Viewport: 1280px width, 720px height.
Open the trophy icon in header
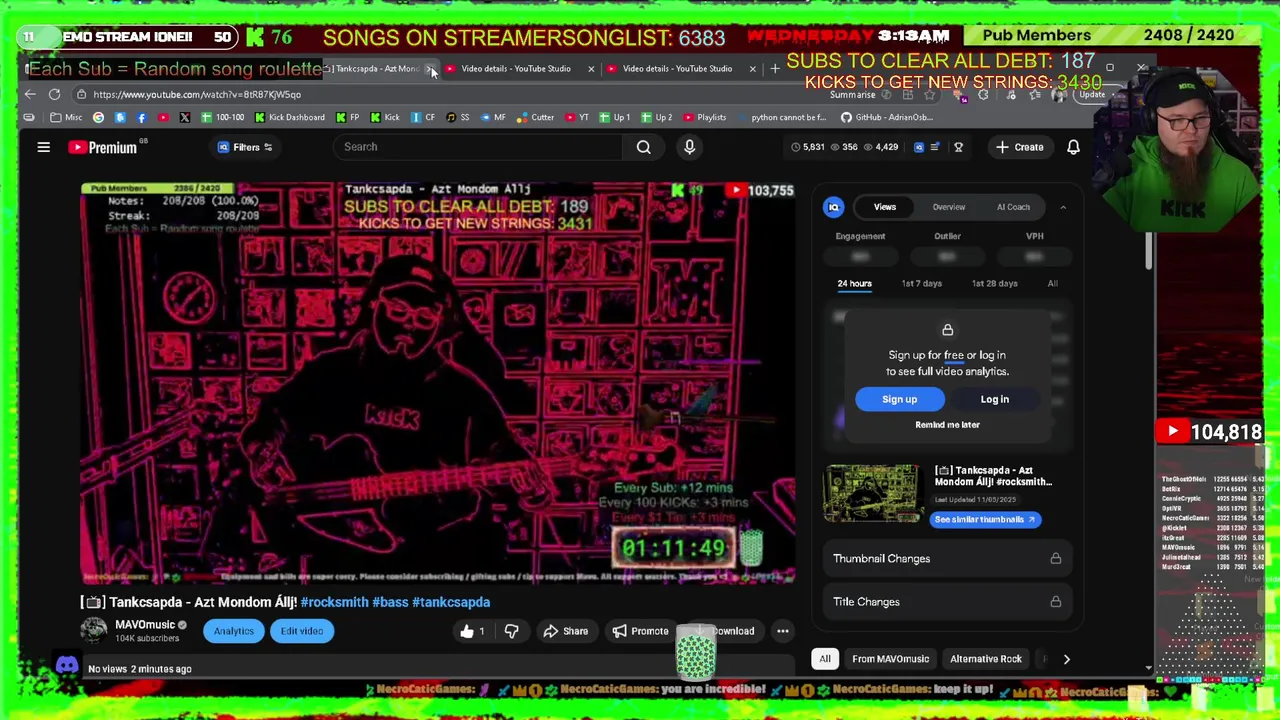coord(958,147)
